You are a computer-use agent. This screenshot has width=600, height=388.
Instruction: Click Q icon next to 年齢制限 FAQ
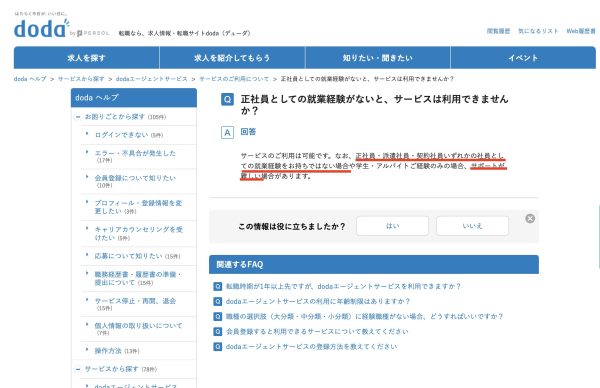217,301
